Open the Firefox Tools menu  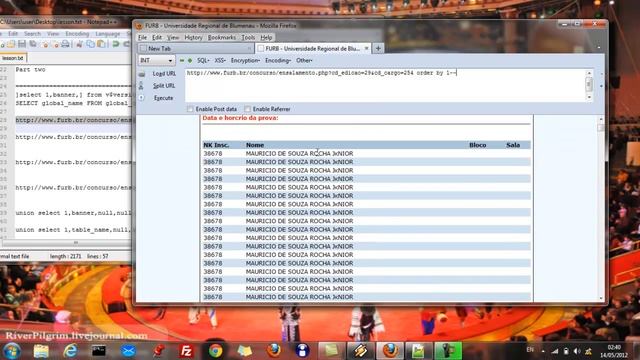pyautogui.click(x=248, y=38)
